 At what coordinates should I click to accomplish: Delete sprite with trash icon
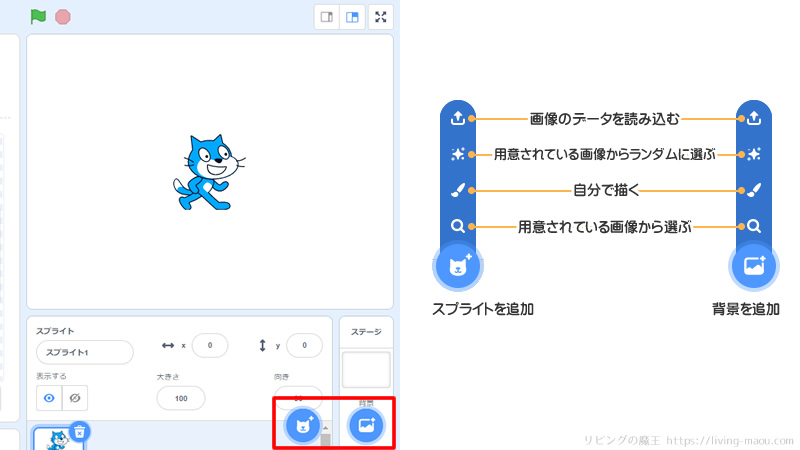point(79,432)
